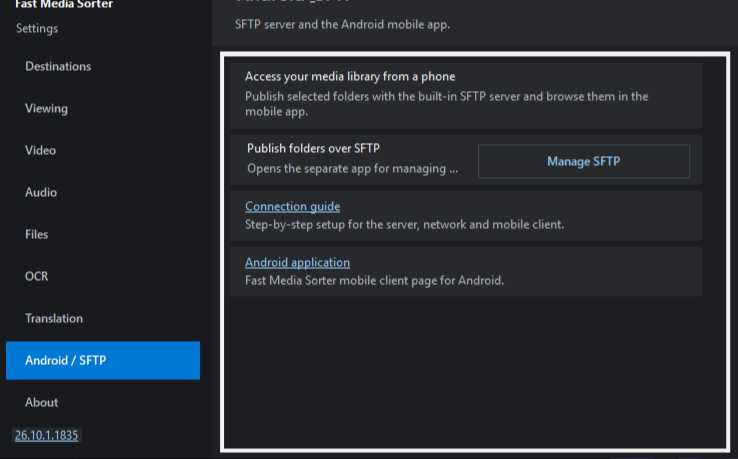Viewport: 738px width, 459px height.
Task: Open the Destinations settings section
Action: point(103,66)
